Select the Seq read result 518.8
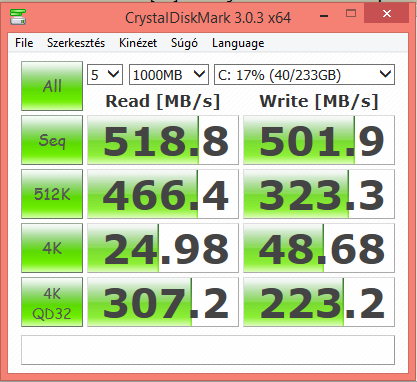The width and height of the screenshot is (417, 382). (163, 140)
